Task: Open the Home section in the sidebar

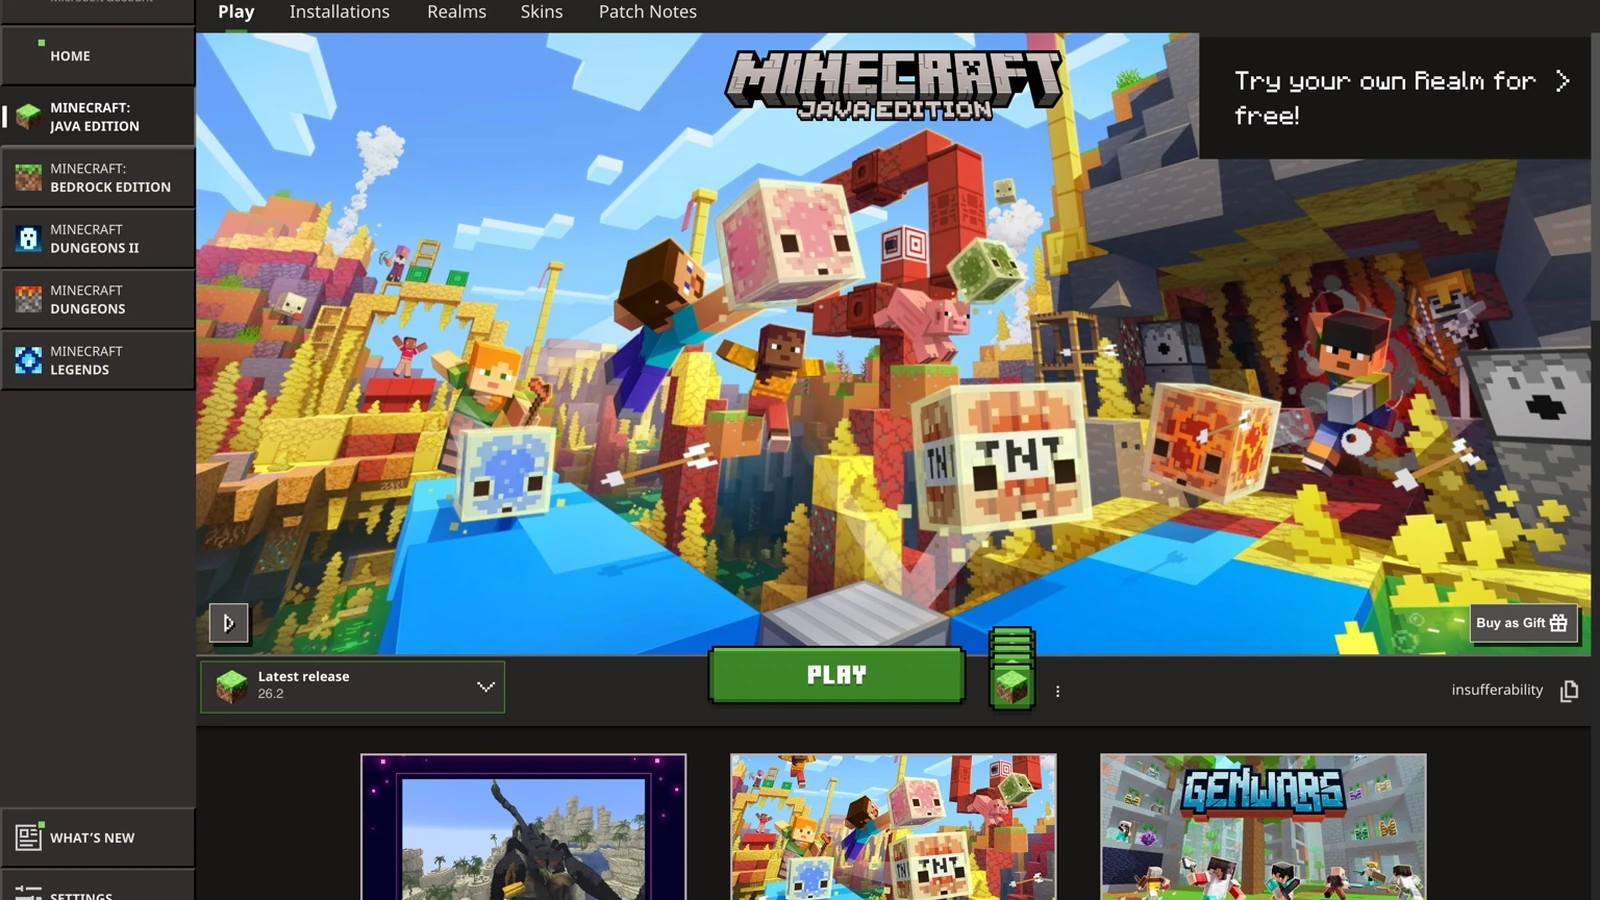Action: (x=97, y=56)
